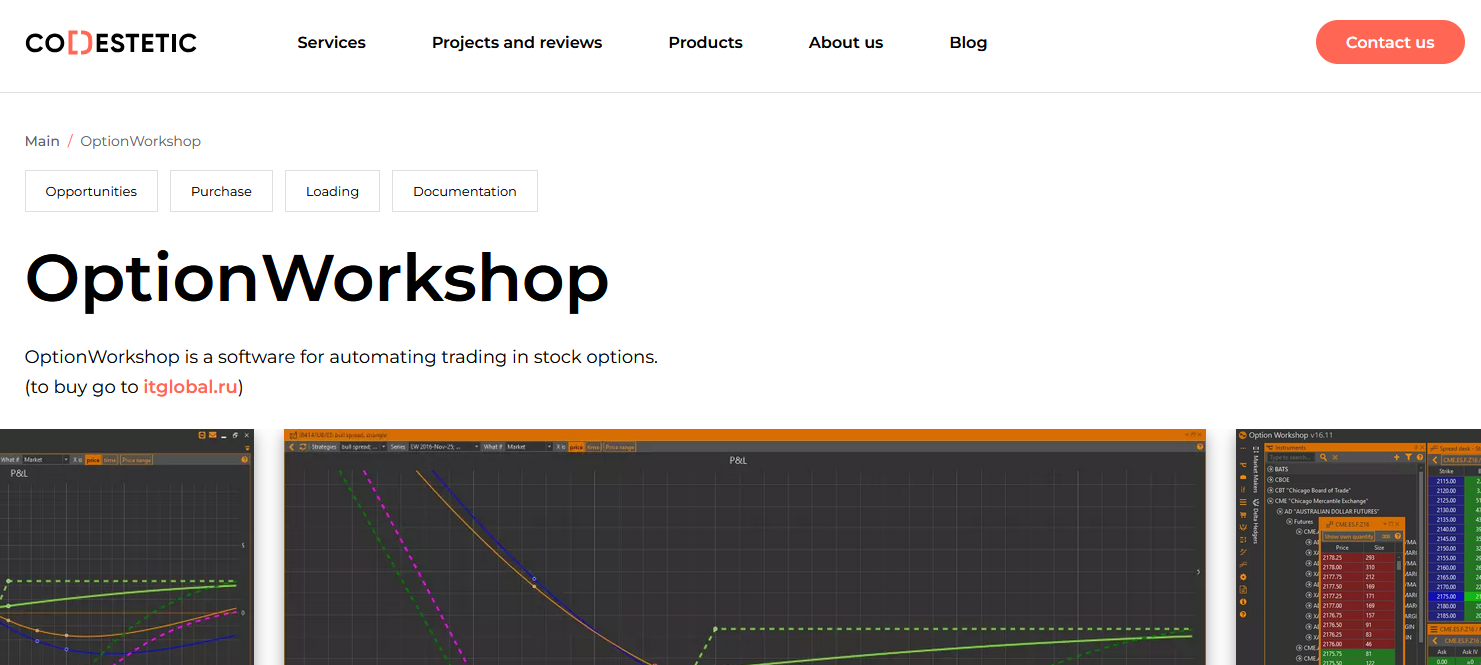Screen dimensions: 1481x665
Task: Click the sentence about automating trading
Action: pyautogui.click(x=341, y=357)
